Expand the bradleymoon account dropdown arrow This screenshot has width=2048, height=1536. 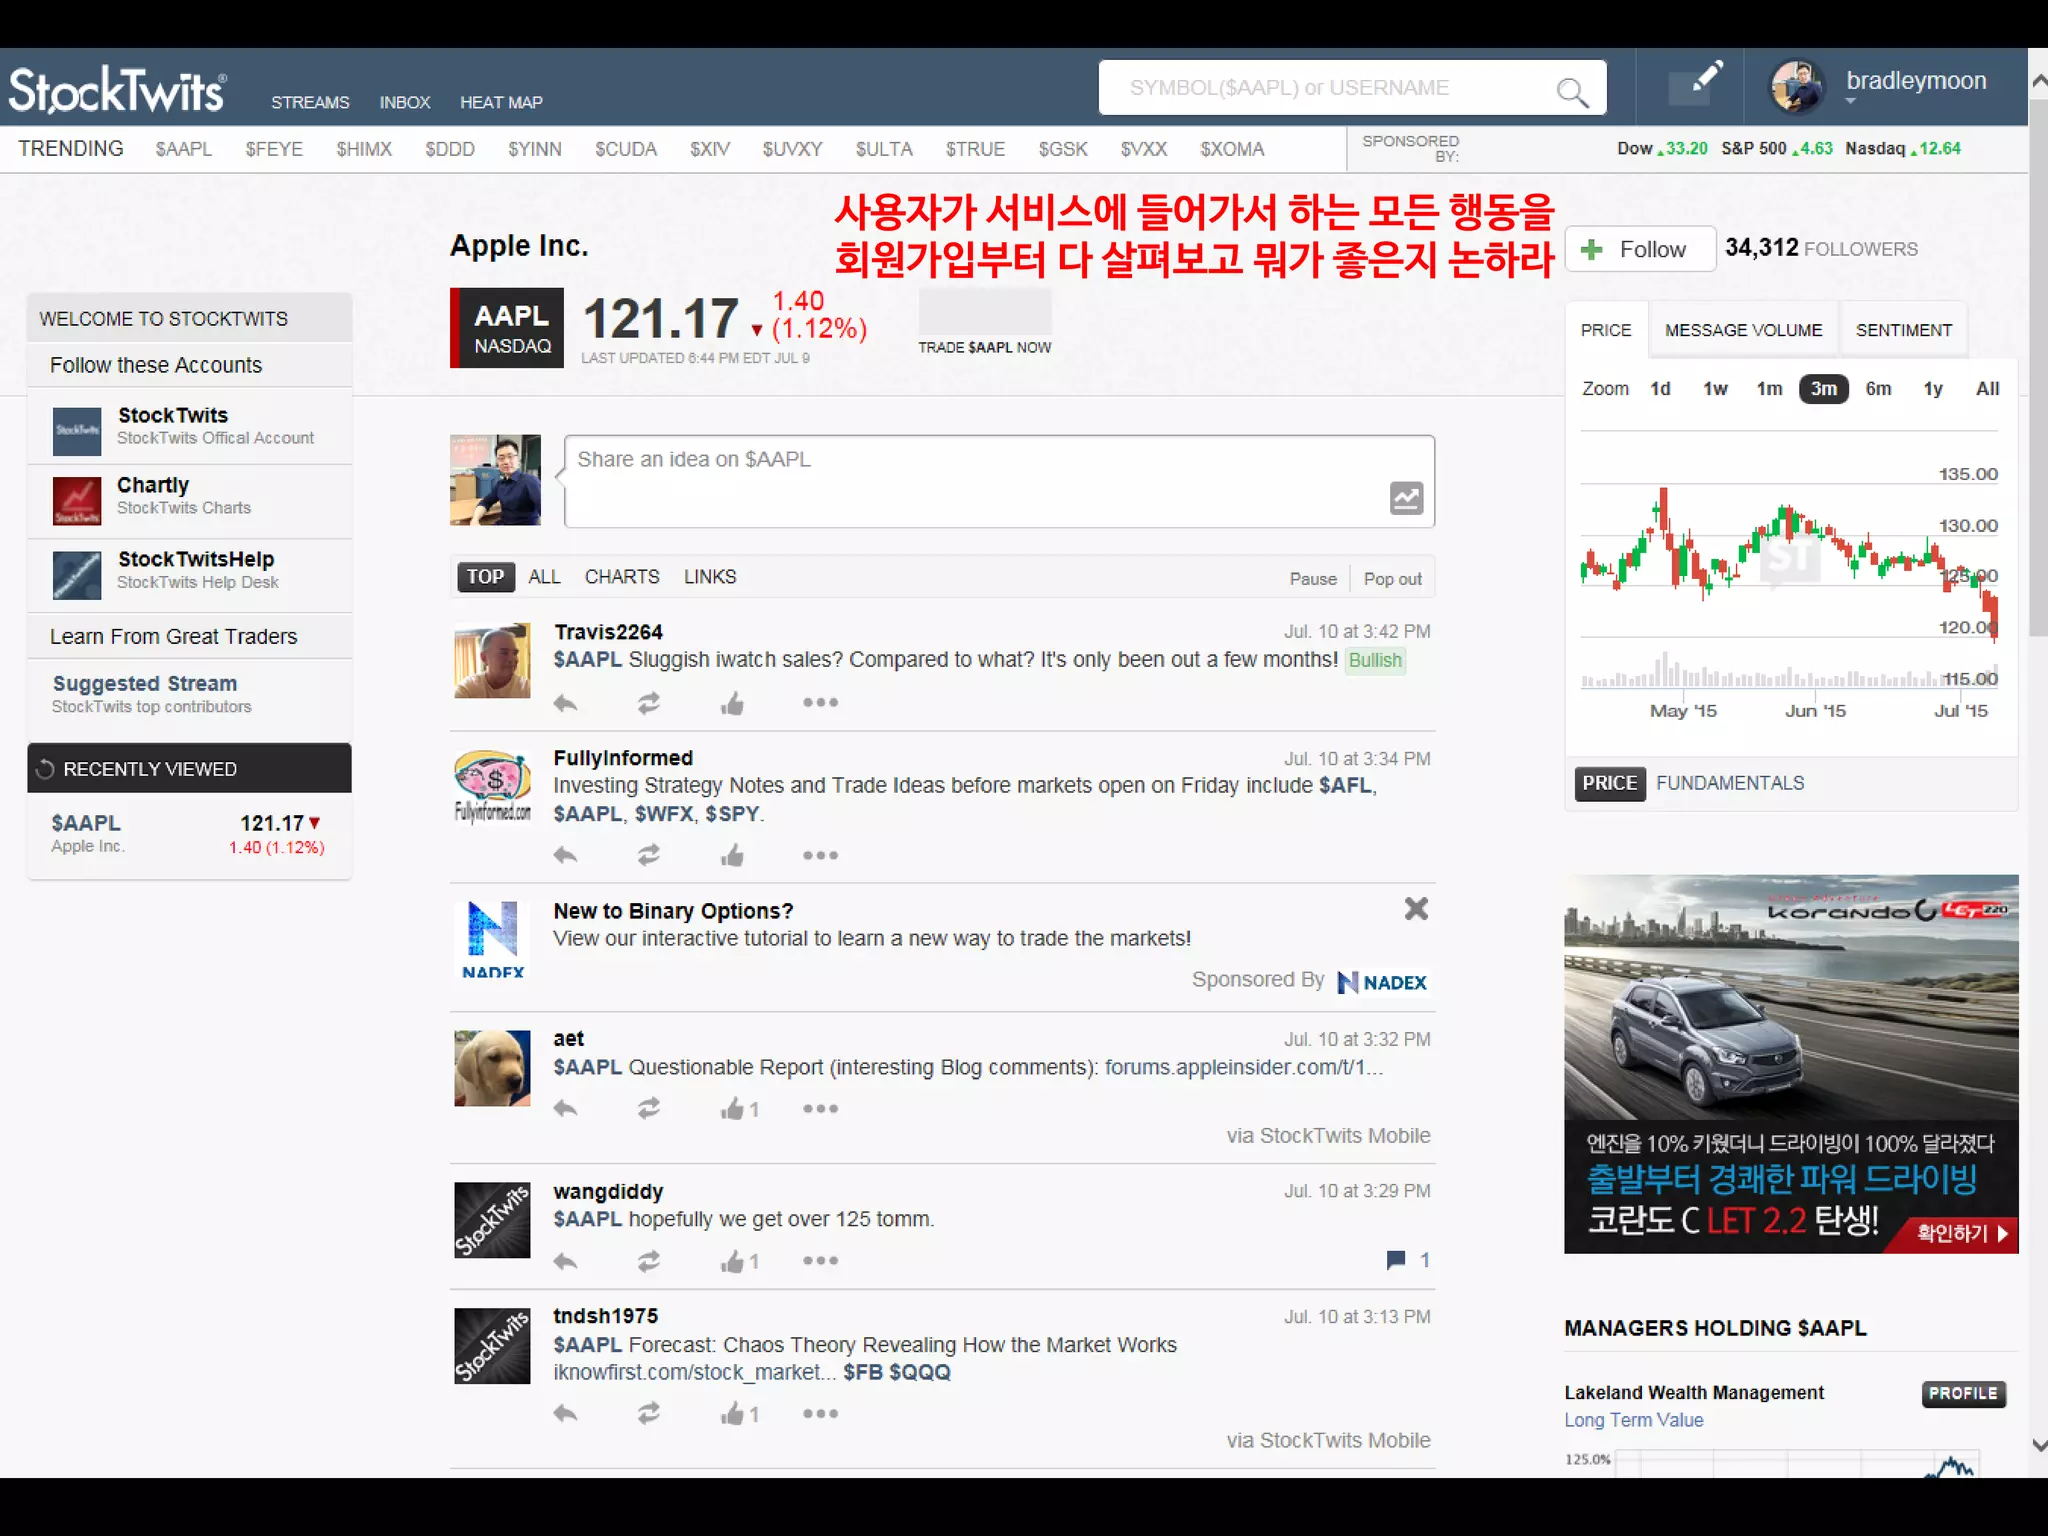pos(1850,101)
